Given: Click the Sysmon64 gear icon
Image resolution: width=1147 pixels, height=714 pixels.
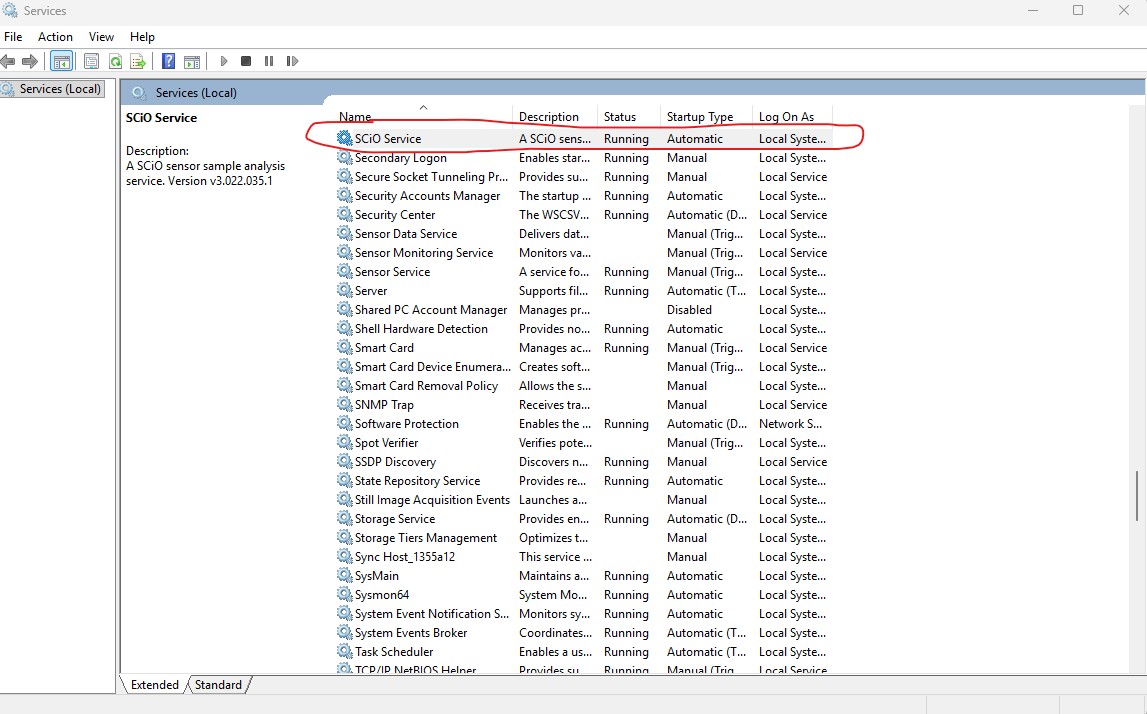Looking at the screenshot, I should coord(345,595).
